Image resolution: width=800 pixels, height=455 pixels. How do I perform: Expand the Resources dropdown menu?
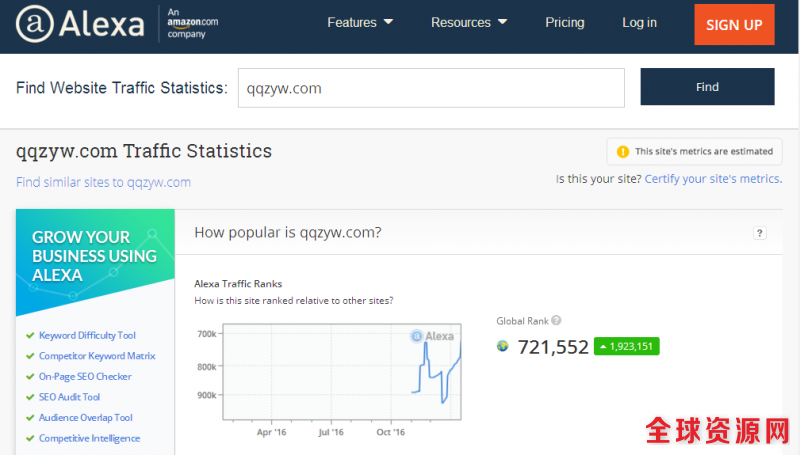coord(469,23)
